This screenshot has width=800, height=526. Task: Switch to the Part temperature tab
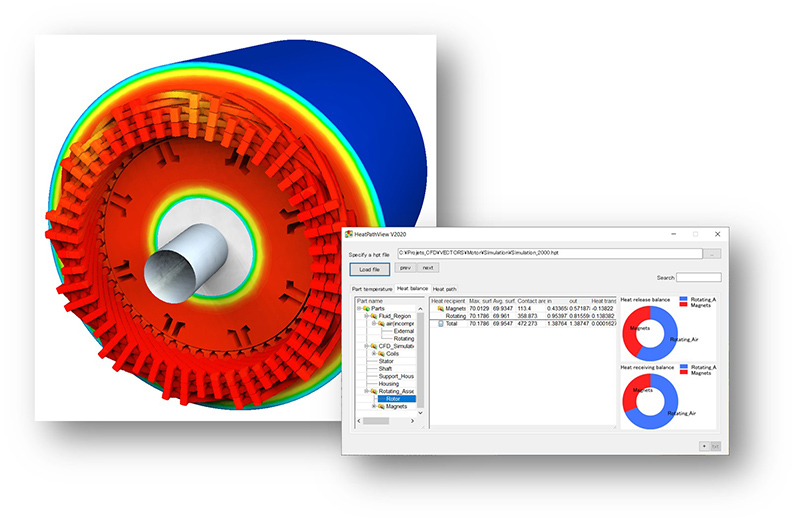(370, 289)
